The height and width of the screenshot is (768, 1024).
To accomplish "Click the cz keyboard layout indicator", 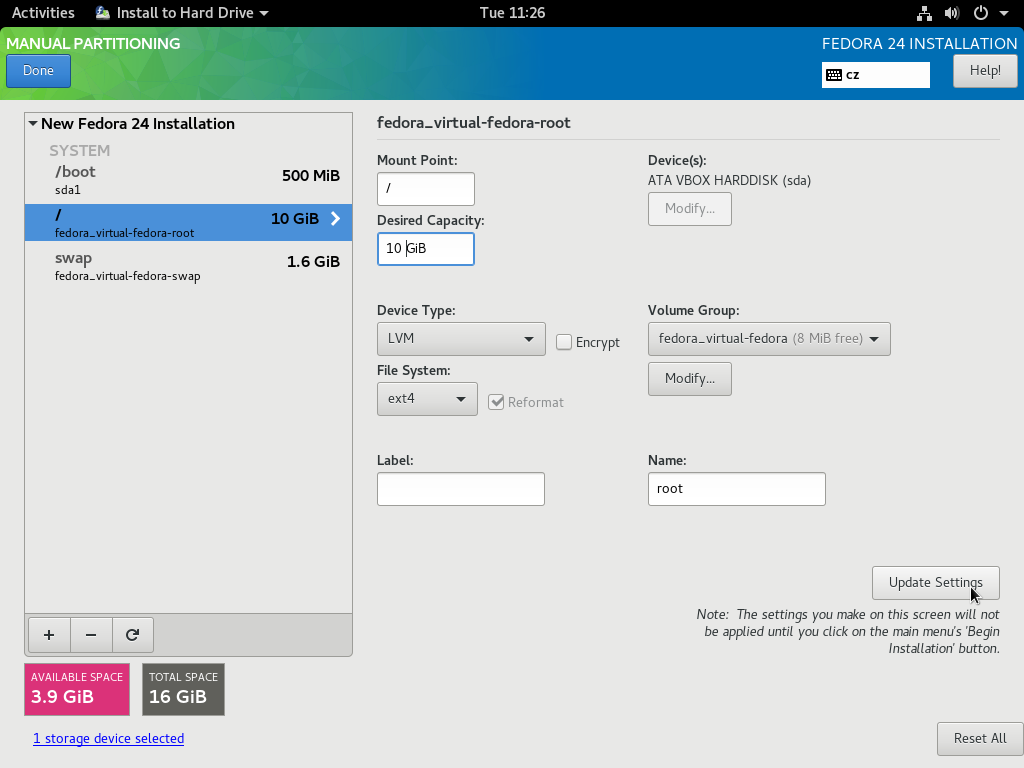I will [875, 75].
